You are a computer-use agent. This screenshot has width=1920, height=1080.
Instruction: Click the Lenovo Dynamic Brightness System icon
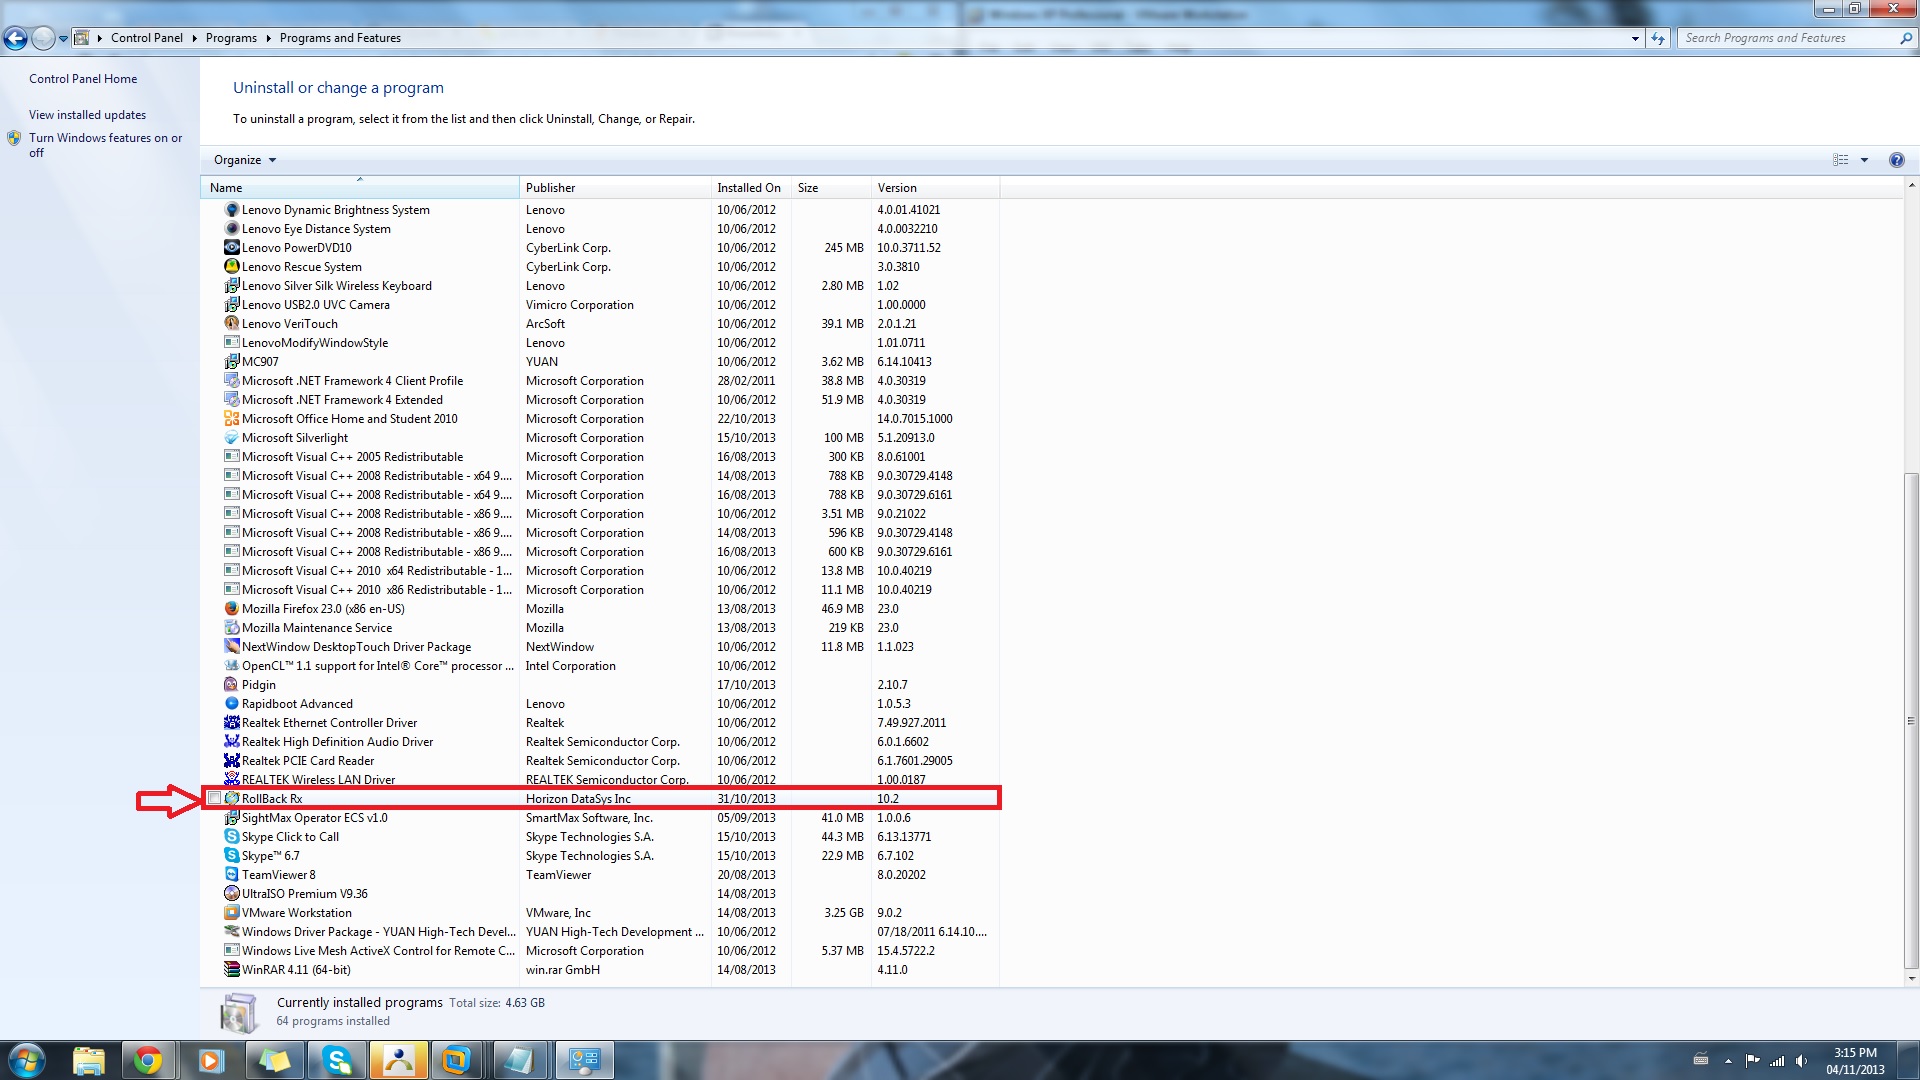point(232,210)
